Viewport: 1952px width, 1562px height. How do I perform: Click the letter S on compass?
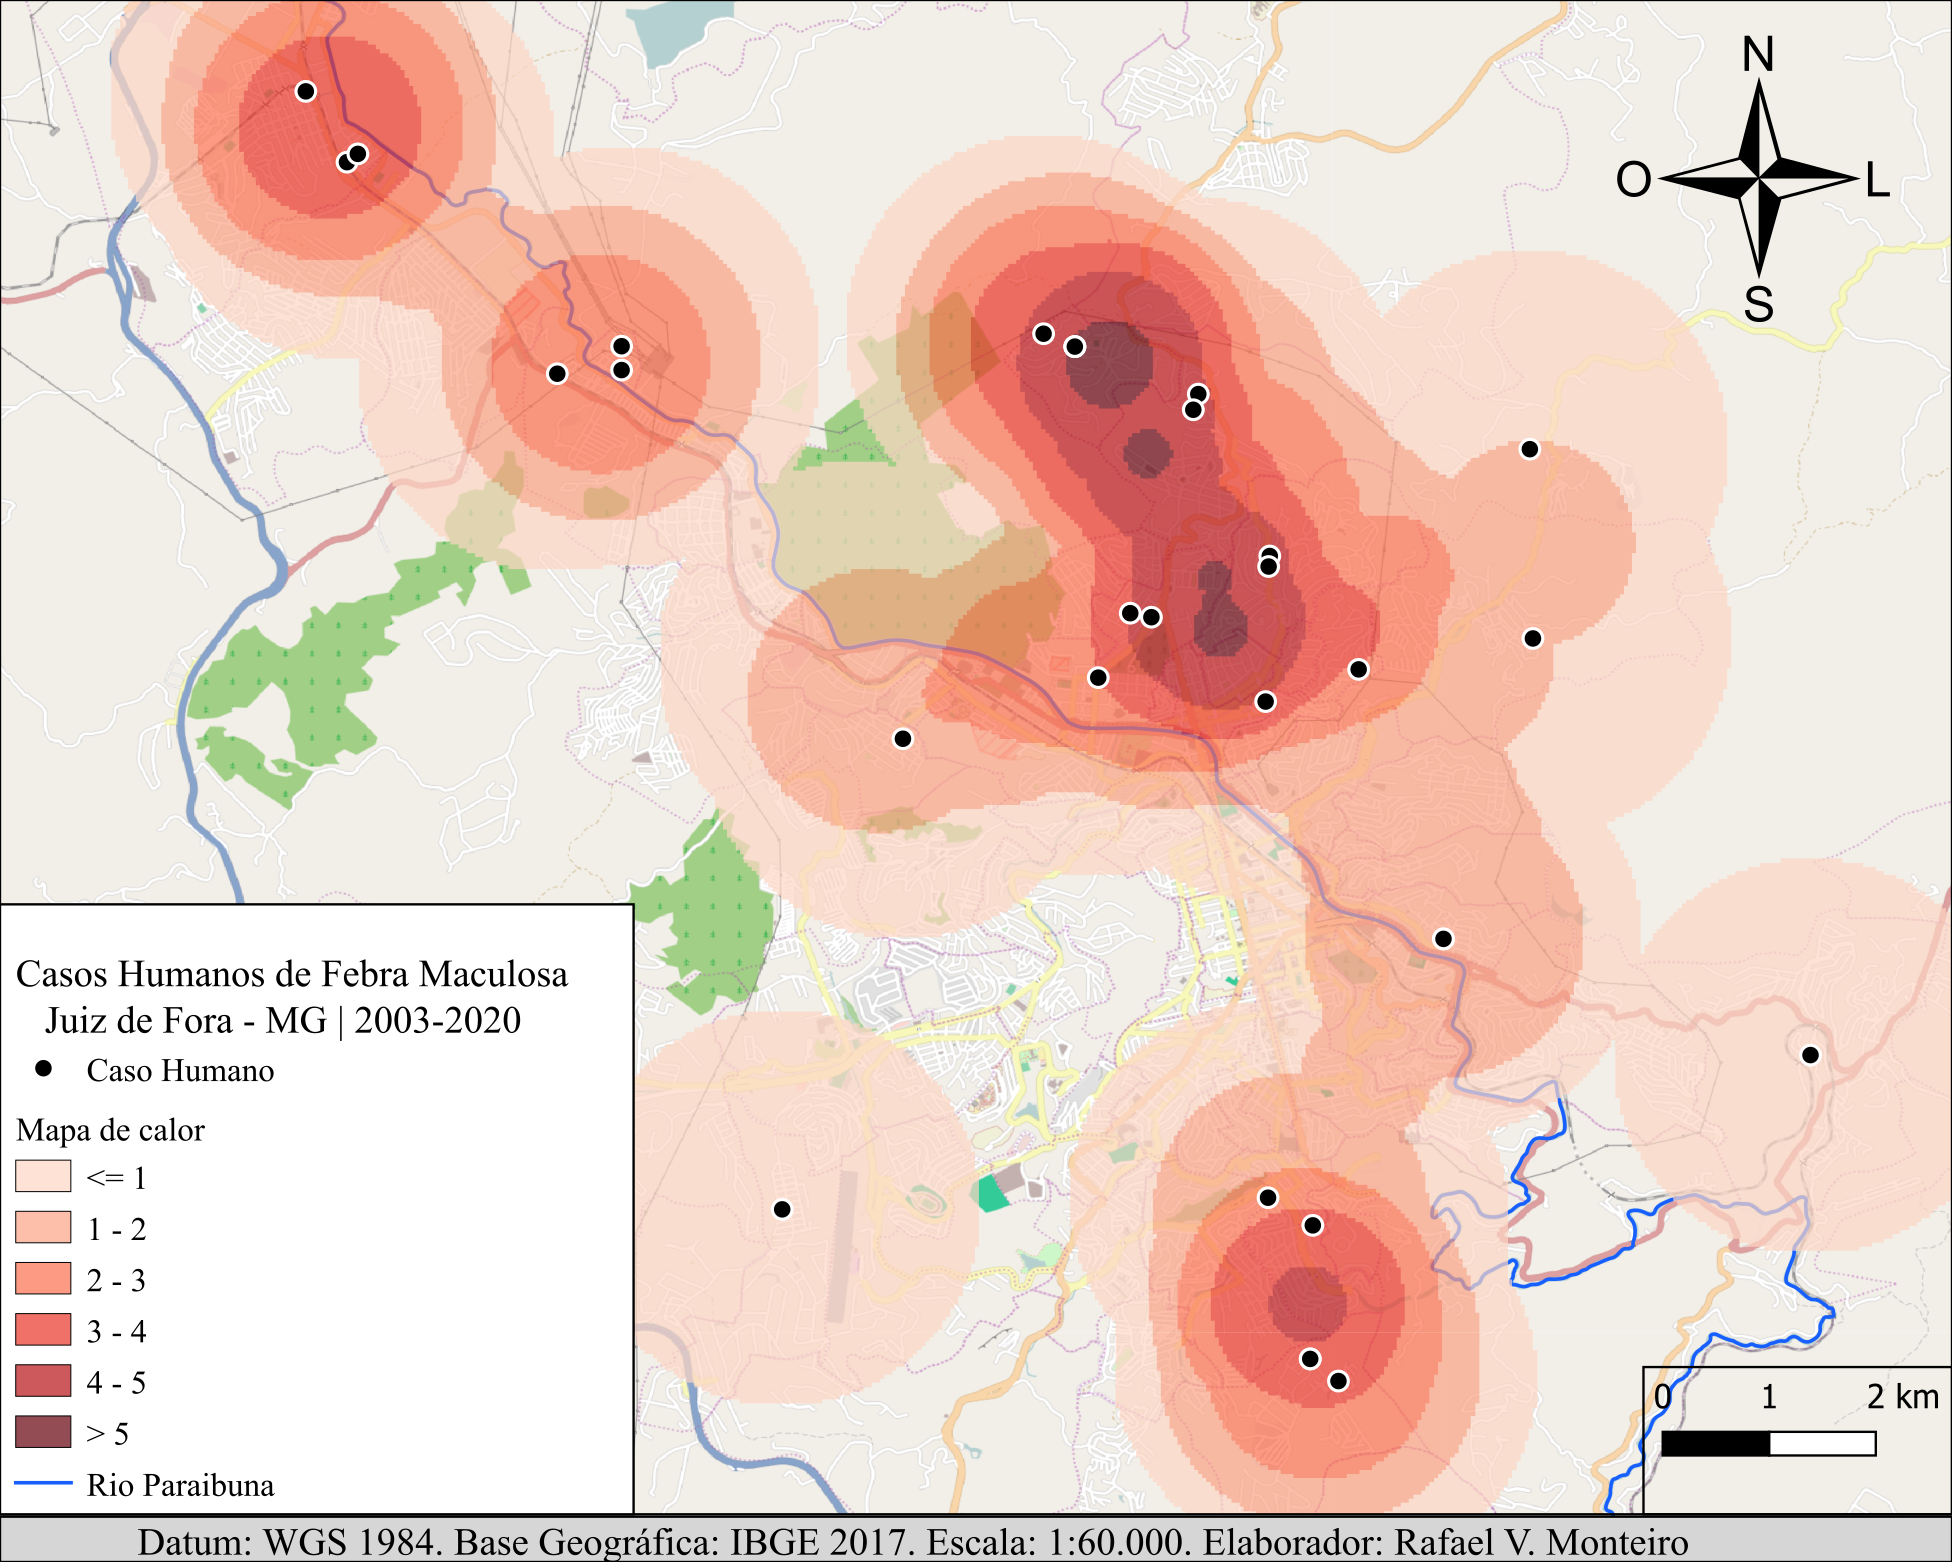pos(1758,304)
